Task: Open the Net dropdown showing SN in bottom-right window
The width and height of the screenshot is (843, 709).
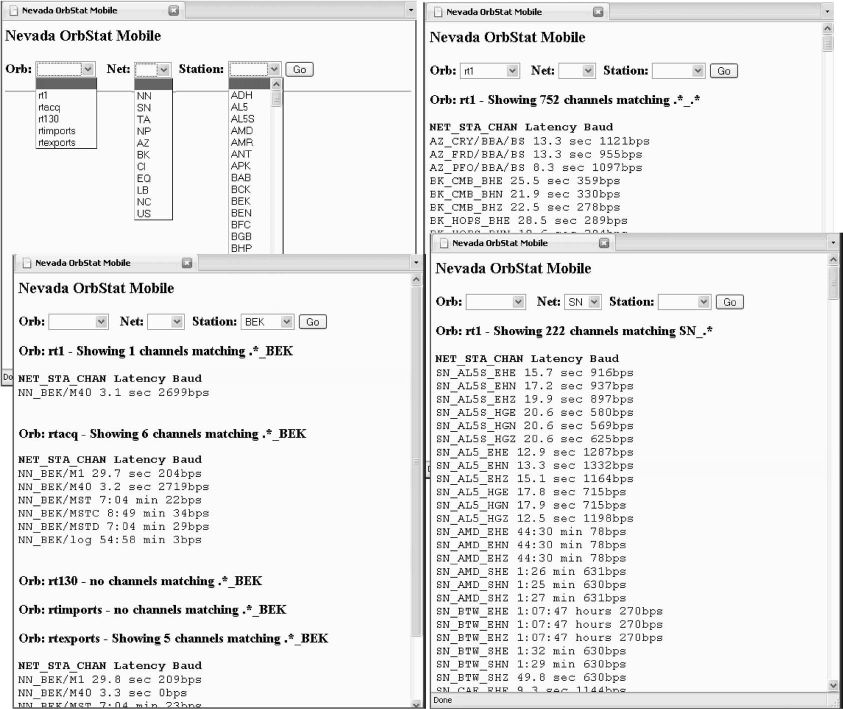Action: [583, 302]
